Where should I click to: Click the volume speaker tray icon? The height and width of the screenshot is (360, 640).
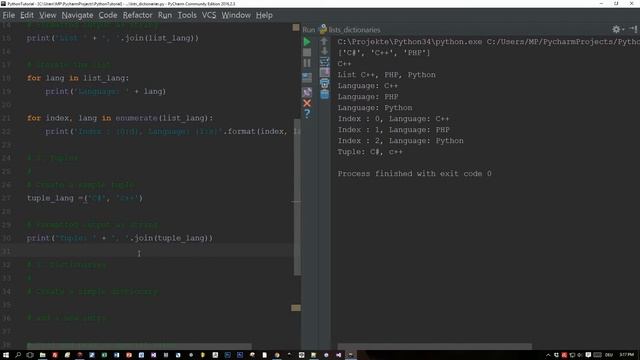[580, 355]
